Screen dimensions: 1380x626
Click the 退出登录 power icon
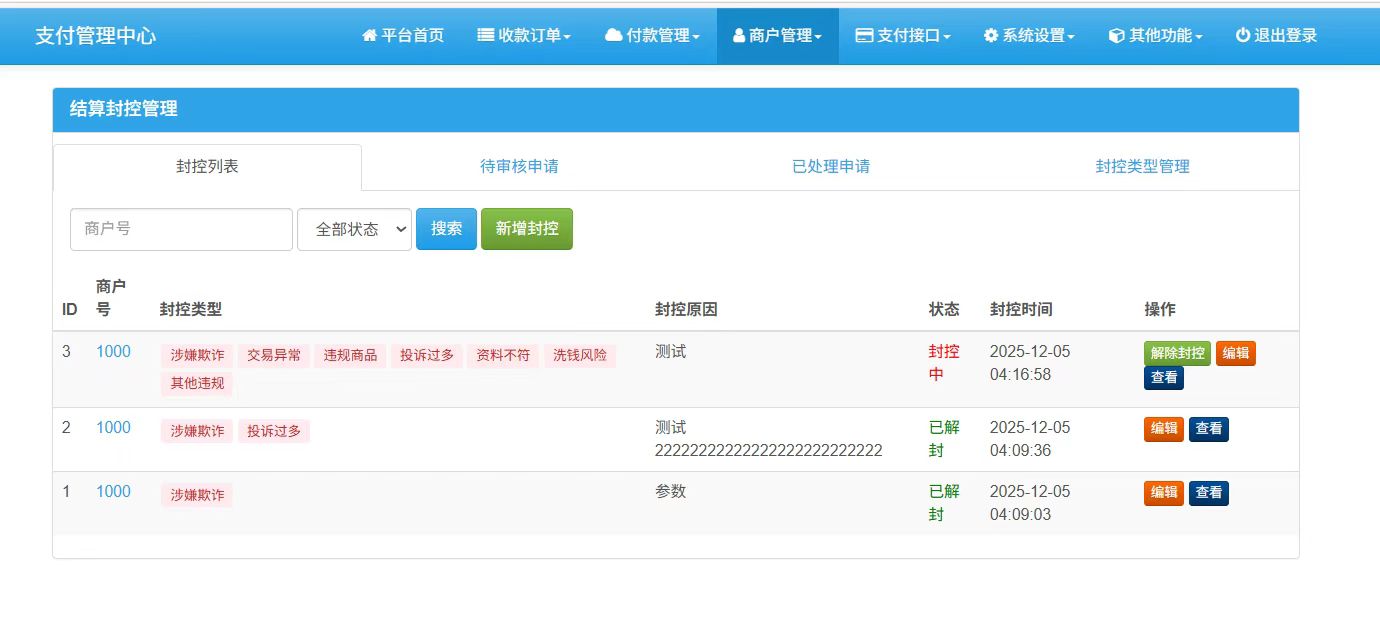(x=1243, y=36)
